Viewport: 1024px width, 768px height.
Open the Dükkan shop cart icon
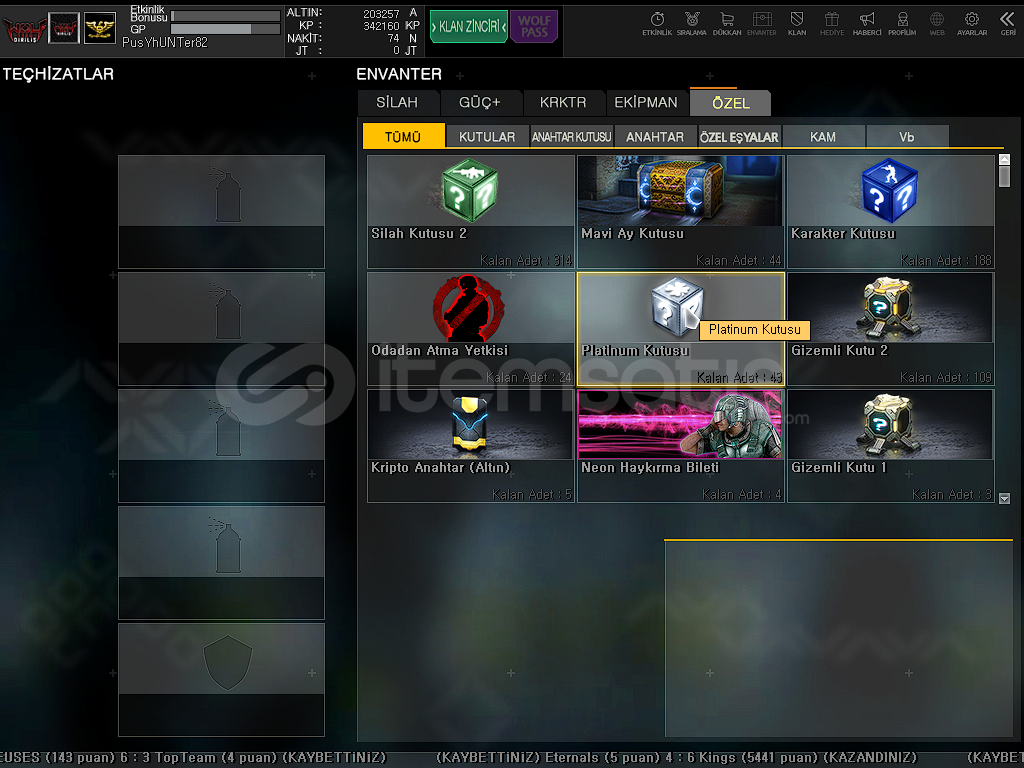coord(727,24)
